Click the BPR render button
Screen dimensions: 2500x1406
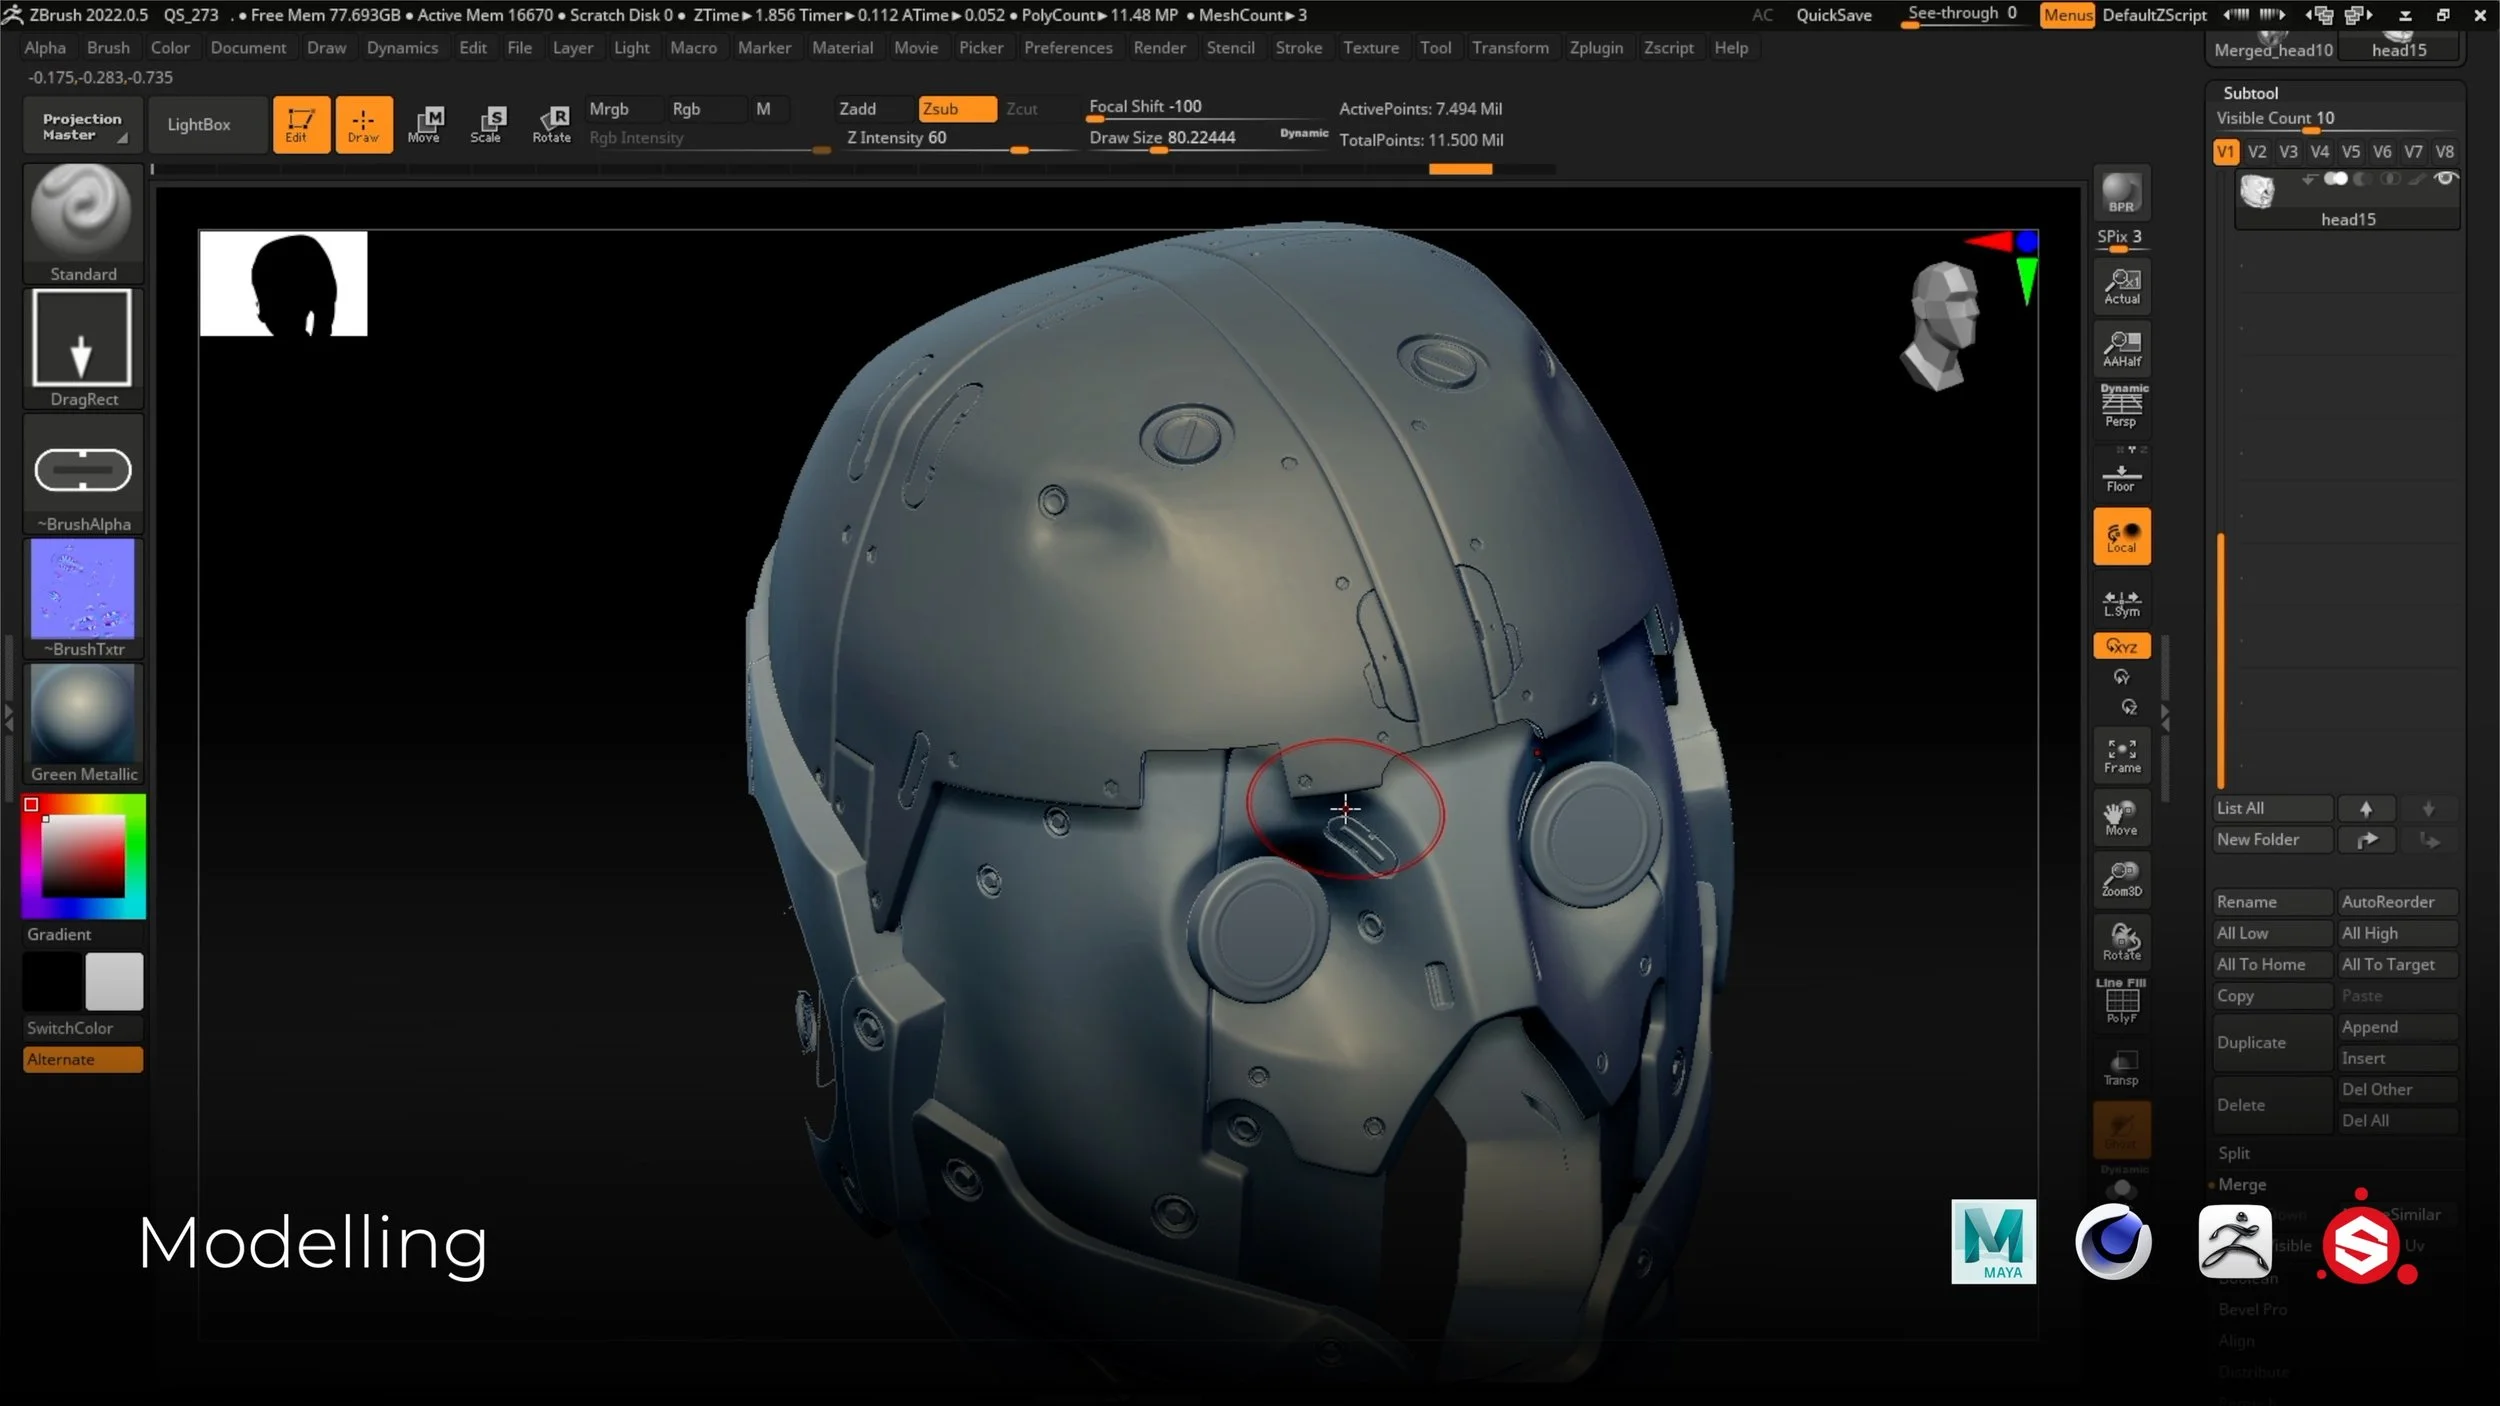[2121, 193]
